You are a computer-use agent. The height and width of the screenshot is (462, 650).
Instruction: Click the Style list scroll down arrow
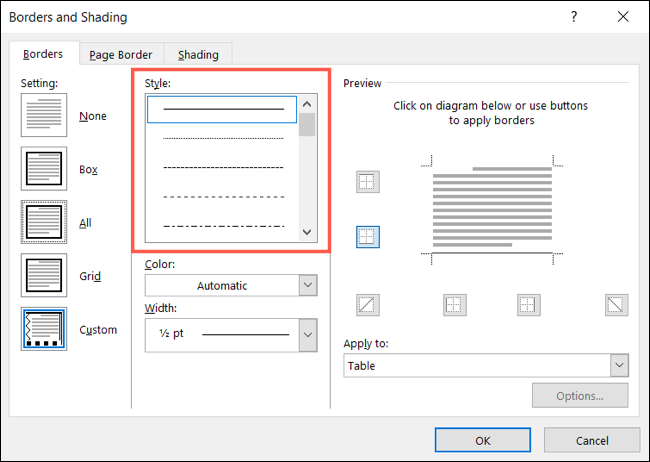(307, 232)
